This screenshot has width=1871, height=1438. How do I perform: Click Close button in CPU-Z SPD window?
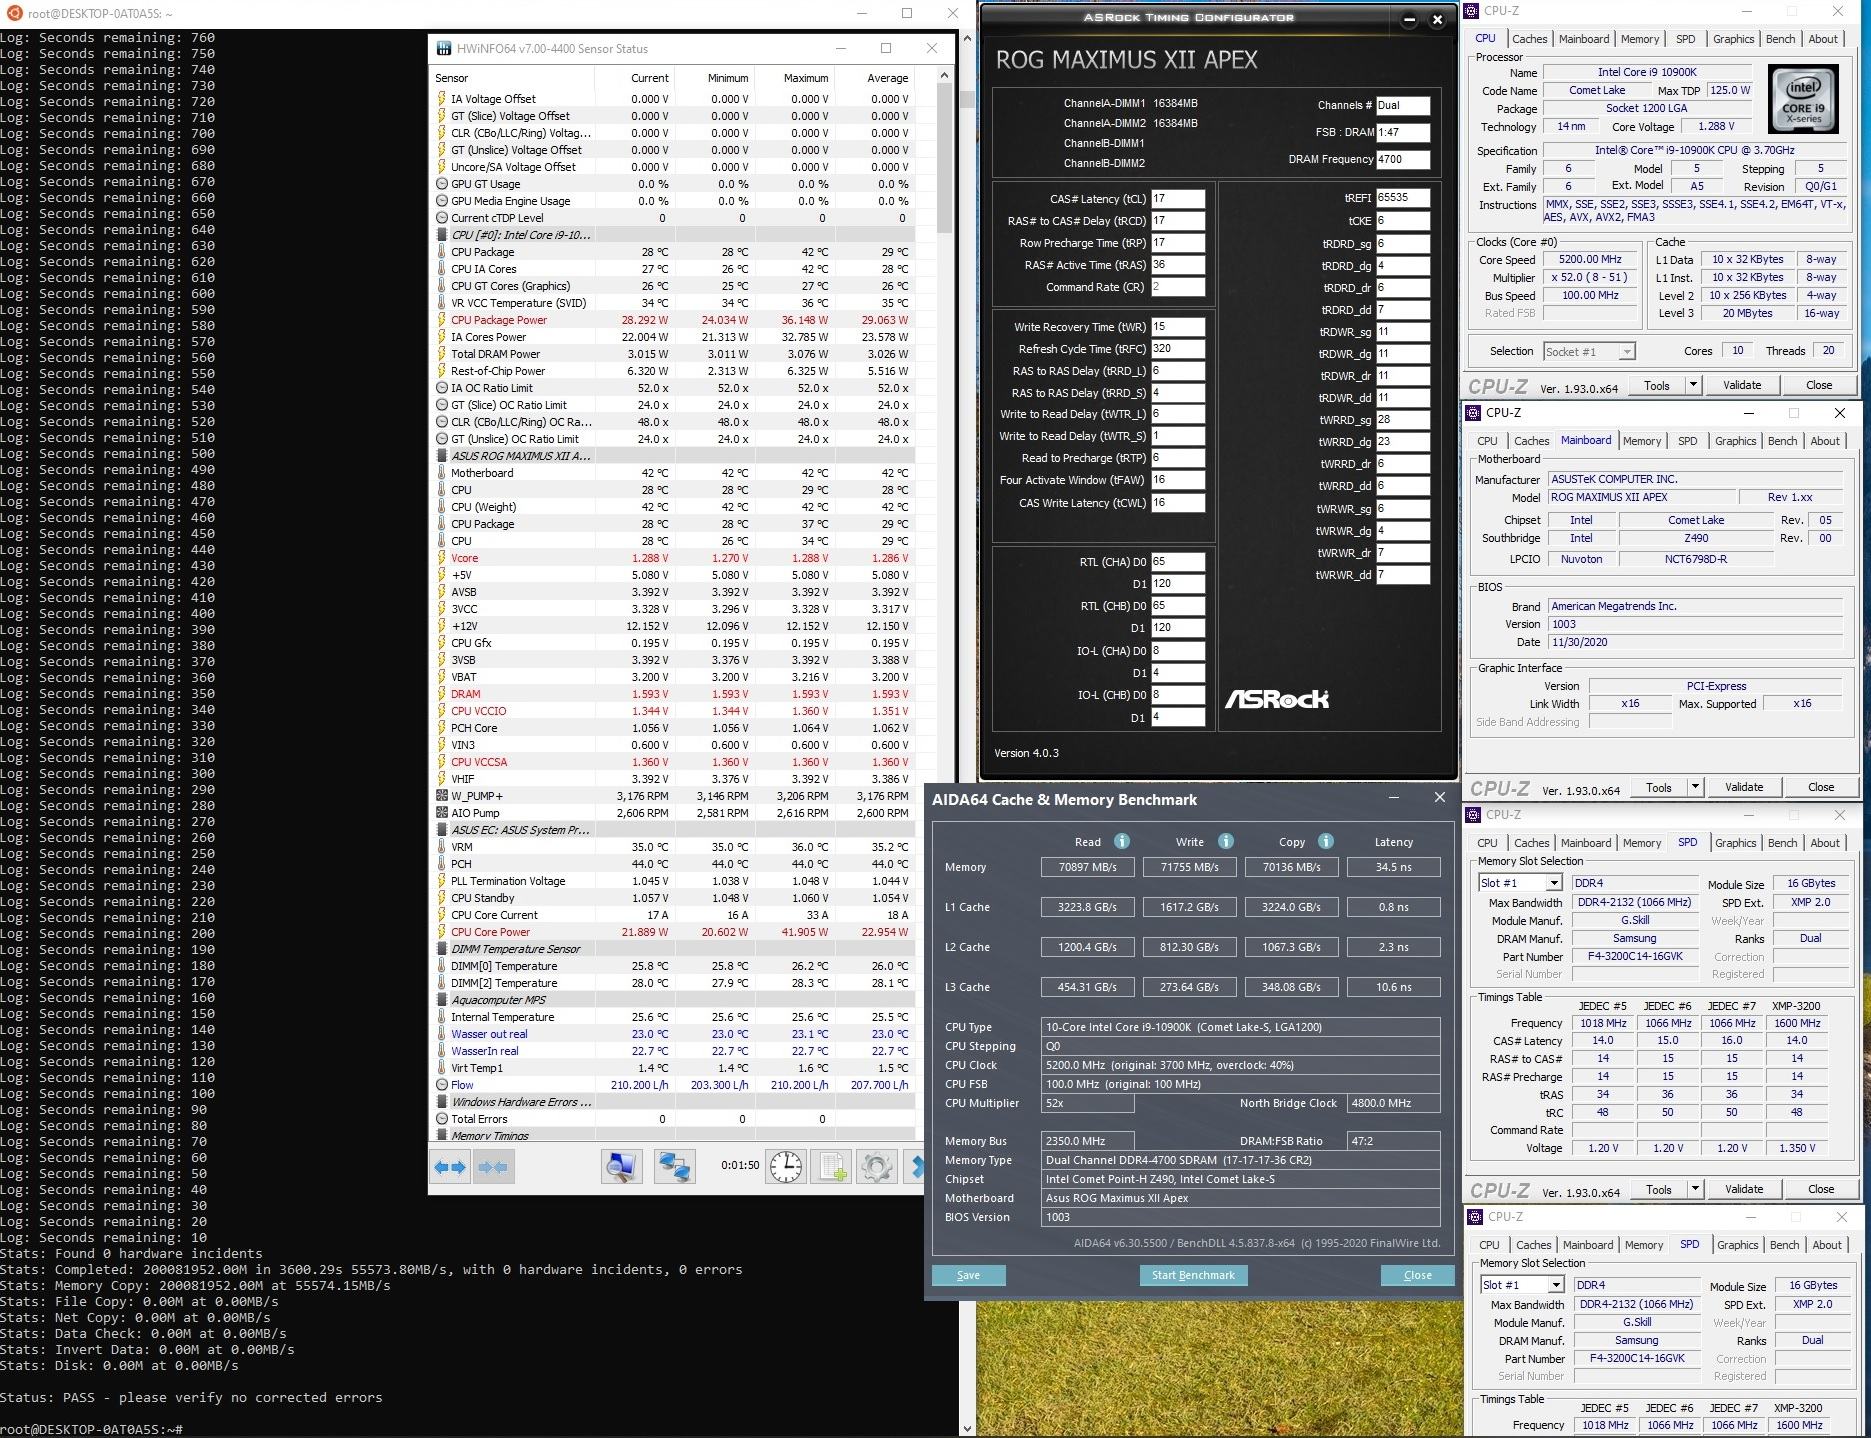click(x=1821, y=1189)
